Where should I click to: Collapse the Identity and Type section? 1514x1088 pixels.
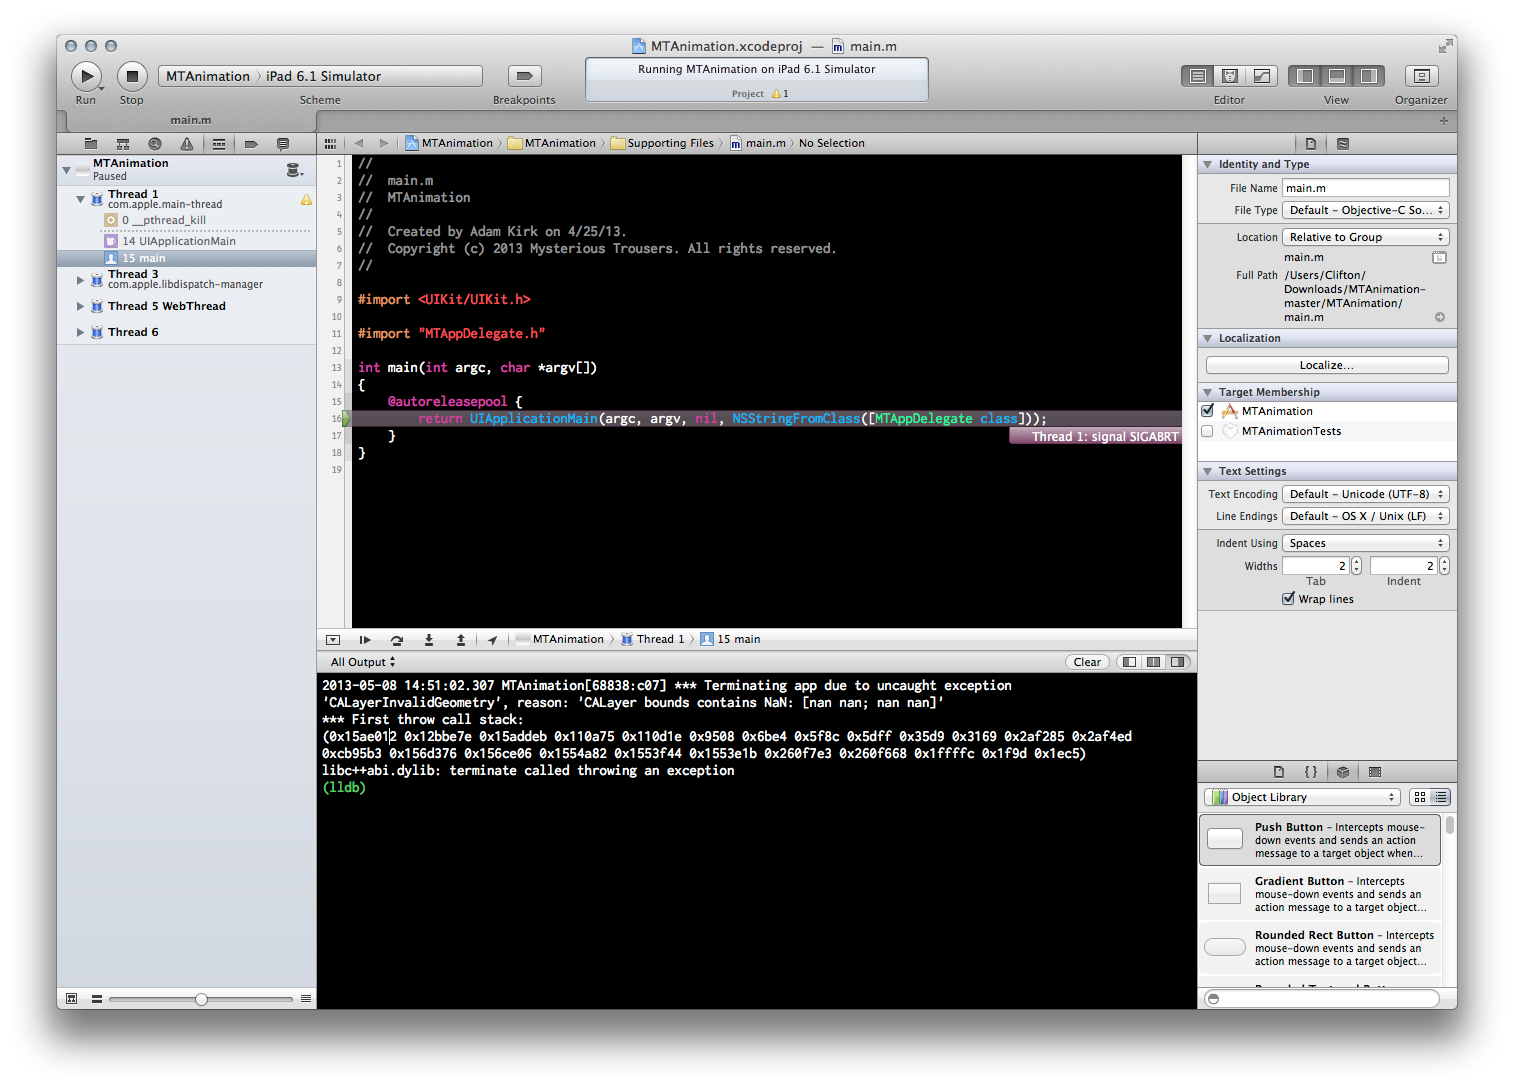point(1208,164)
